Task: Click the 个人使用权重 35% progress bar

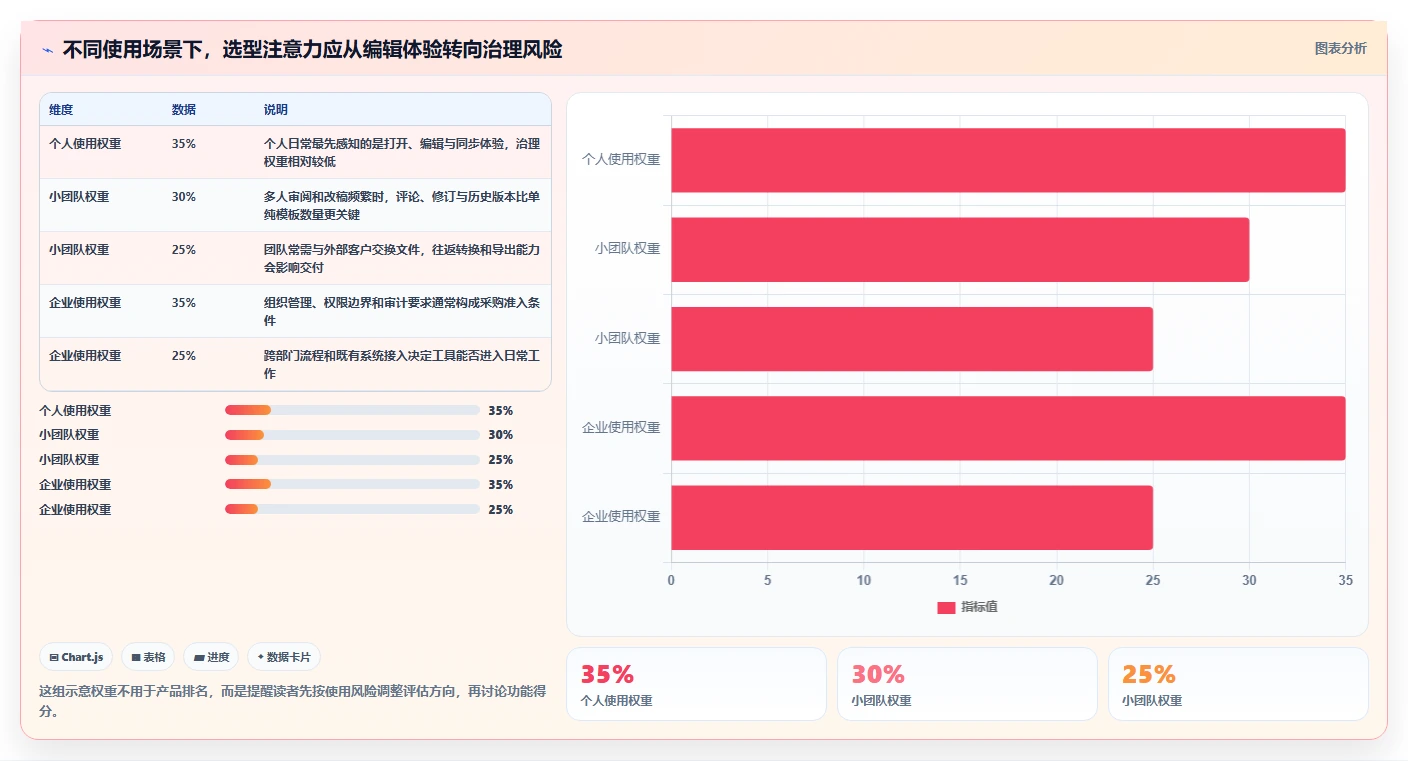Action: click(x=352, y=410)
